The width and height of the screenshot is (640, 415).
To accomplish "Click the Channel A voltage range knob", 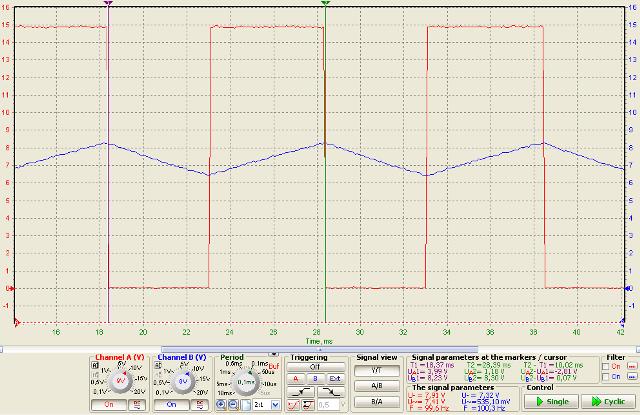I will (120, 381).
